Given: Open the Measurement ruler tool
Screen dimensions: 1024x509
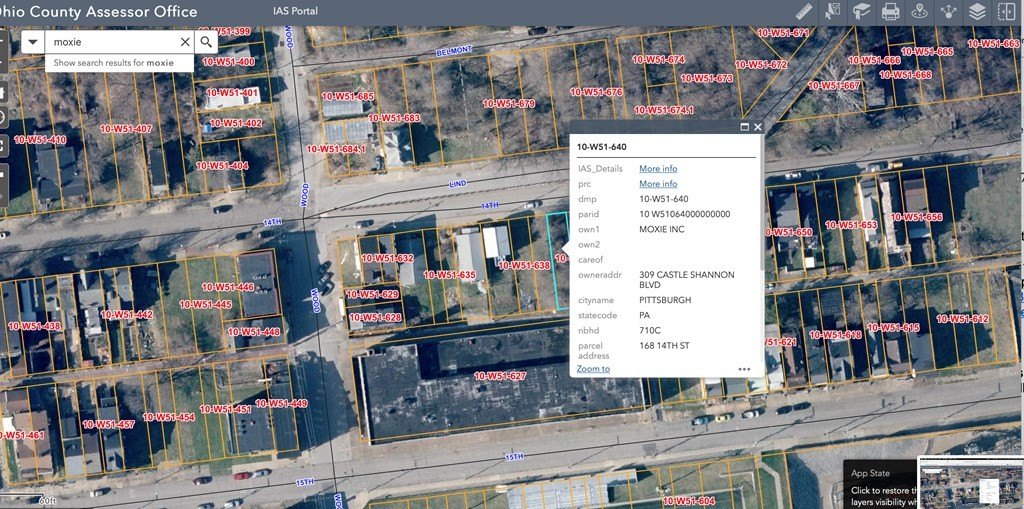Looking at the screenshot, I should (x=803, y=12).
